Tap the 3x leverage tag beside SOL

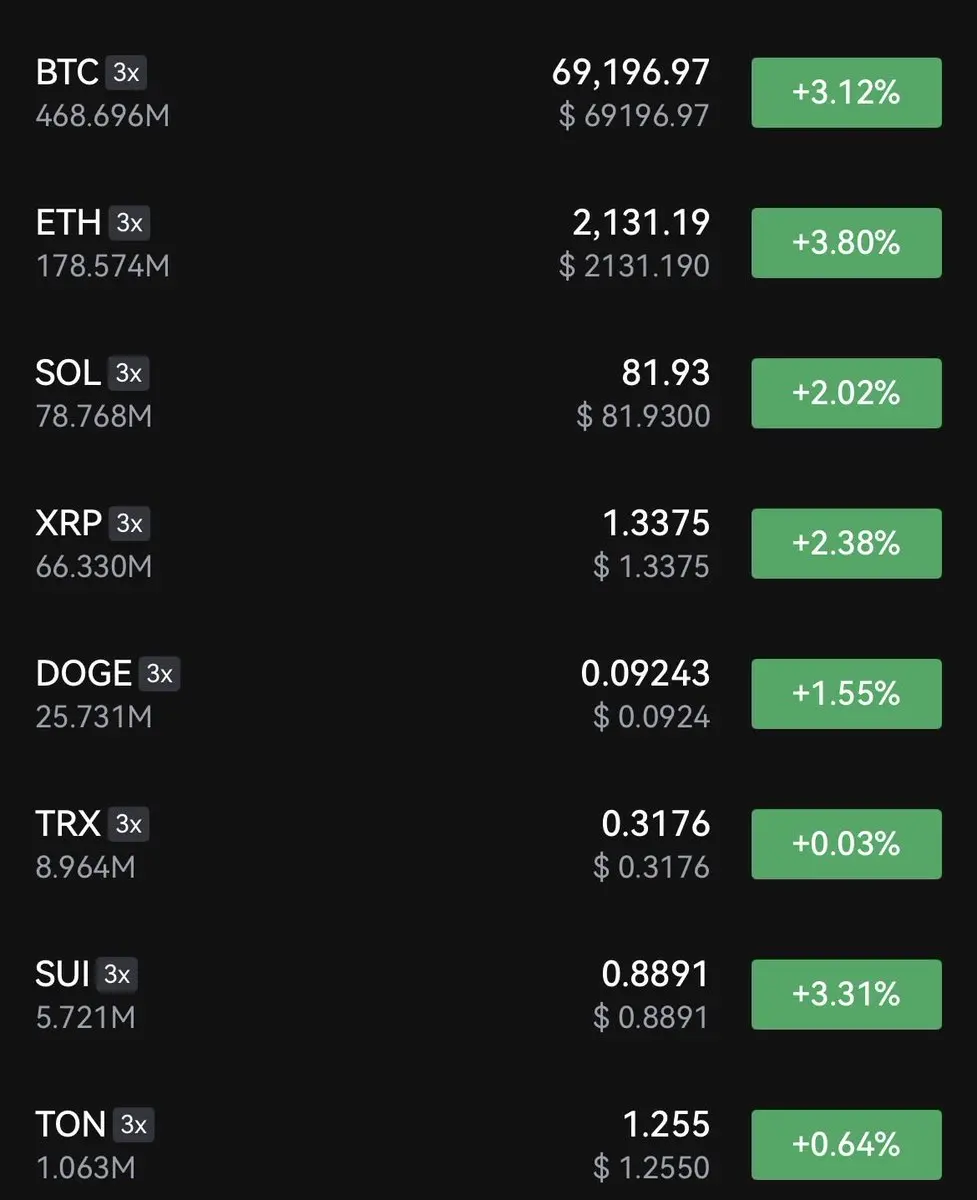coord(129,373)
